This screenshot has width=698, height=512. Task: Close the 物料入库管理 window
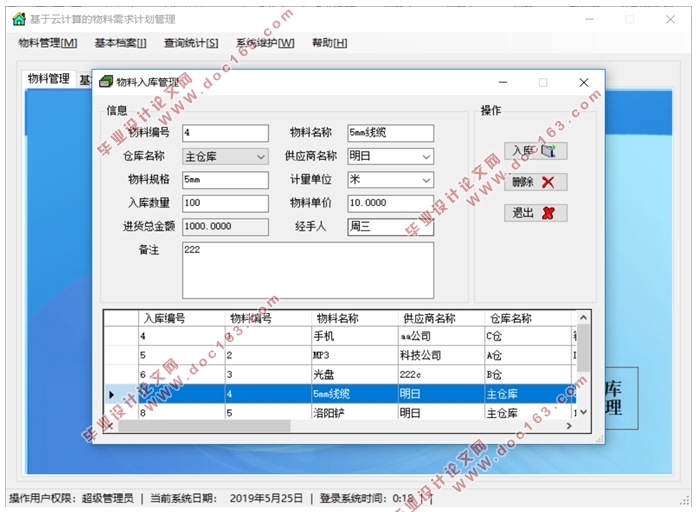point(584,82)
